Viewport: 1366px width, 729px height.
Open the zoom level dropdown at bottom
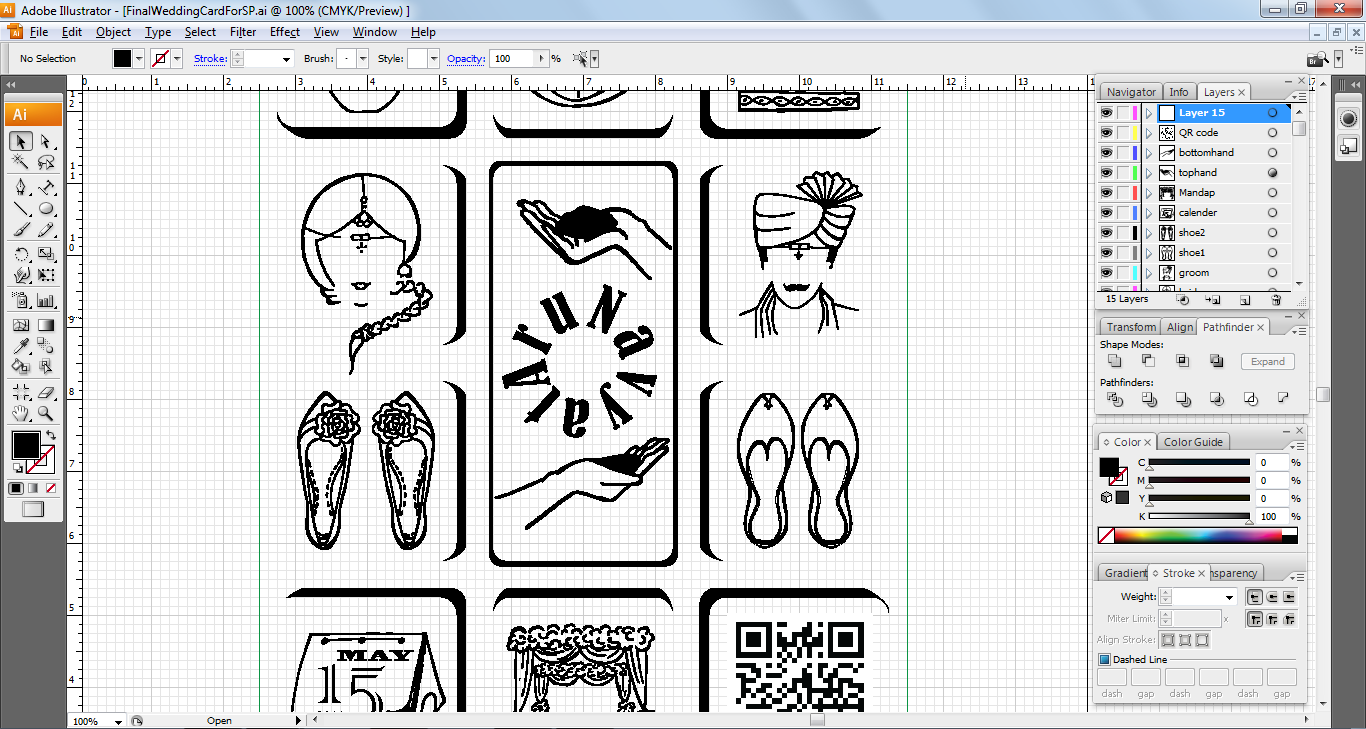[119, 721]
